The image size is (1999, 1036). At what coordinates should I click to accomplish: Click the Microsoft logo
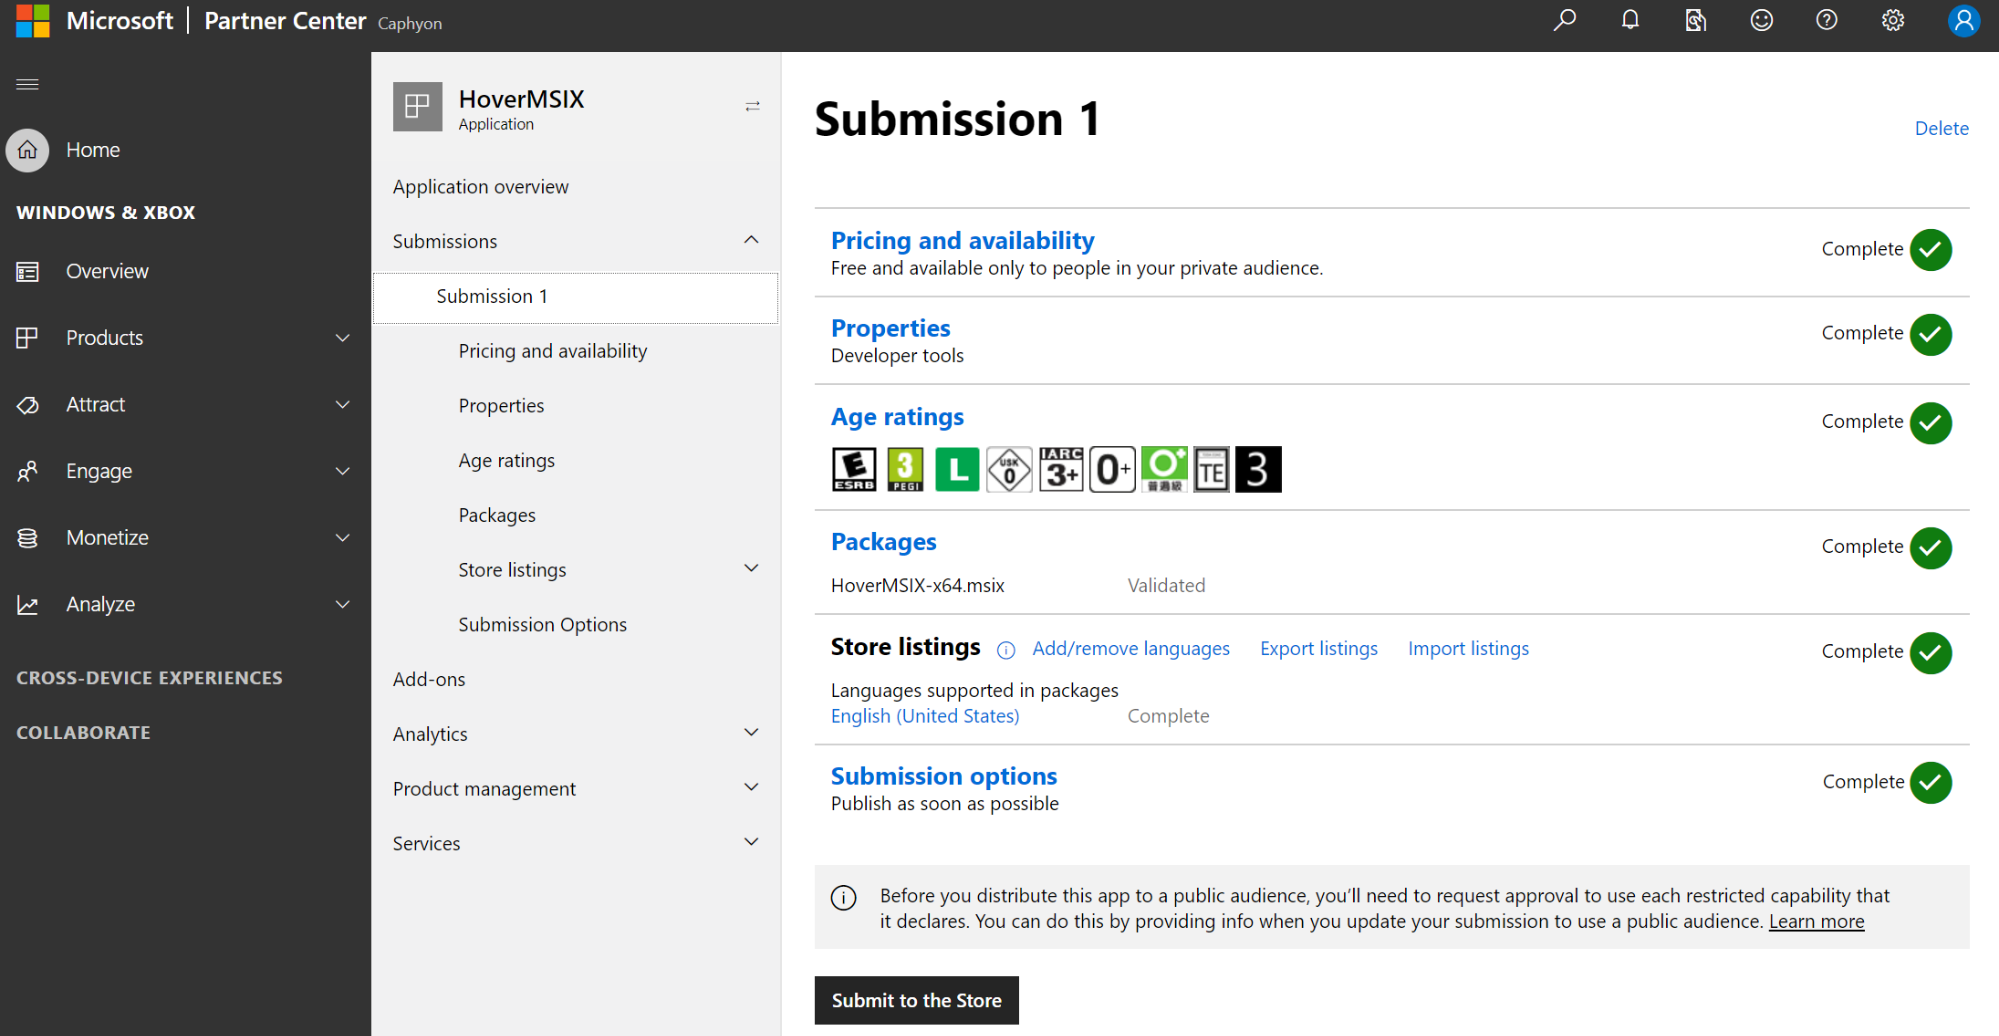pos(32,21)
